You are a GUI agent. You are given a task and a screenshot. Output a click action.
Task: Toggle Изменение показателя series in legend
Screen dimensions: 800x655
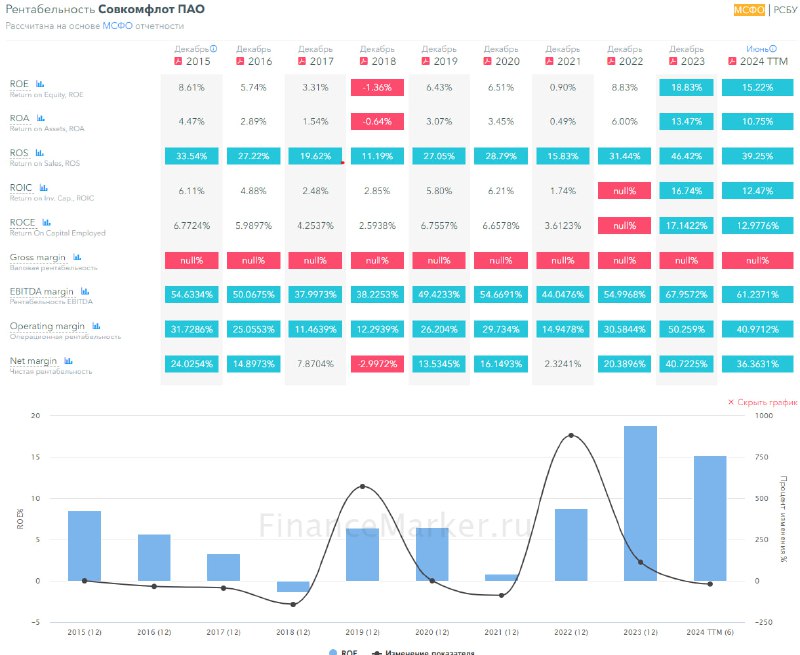pos(423,652)
